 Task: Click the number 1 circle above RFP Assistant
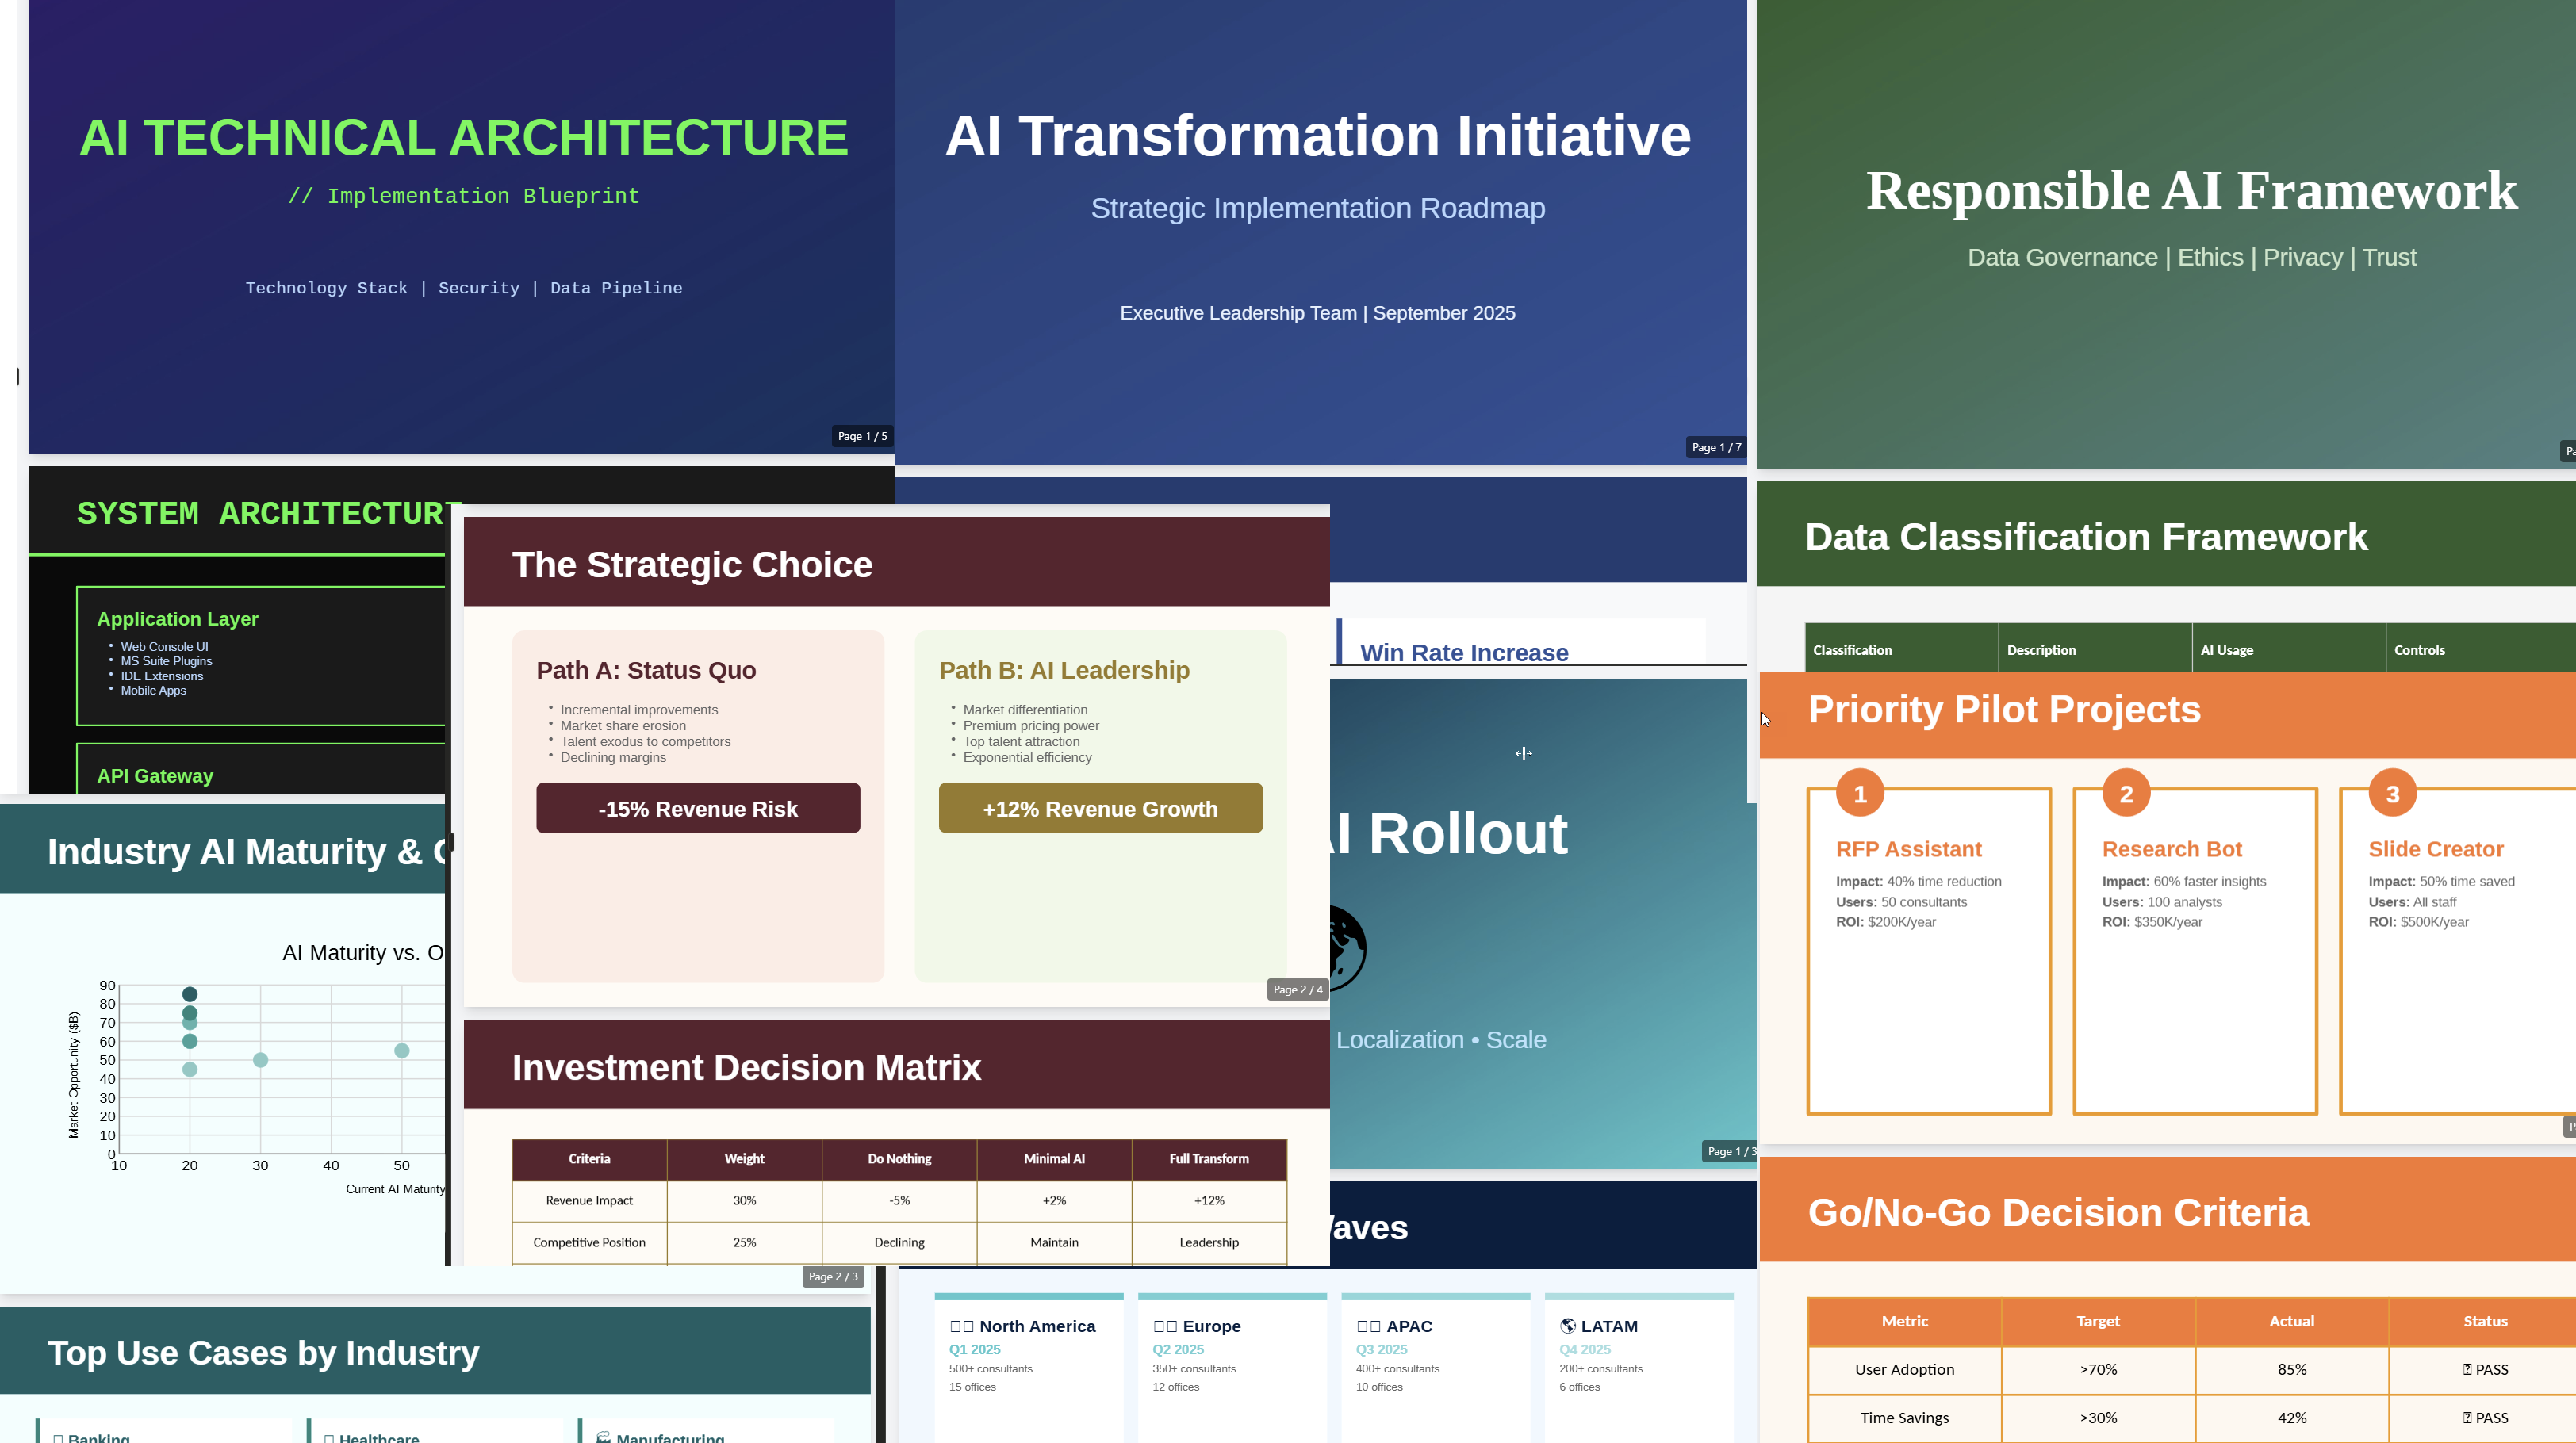pos(1859,794)
